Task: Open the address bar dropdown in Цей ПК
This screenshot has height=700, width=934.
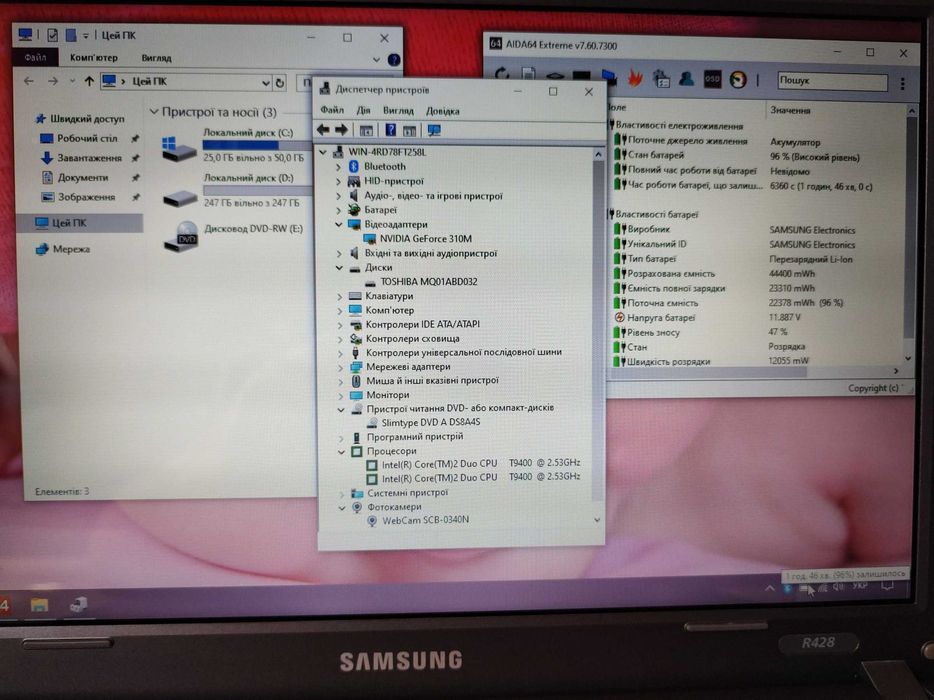Action: coord(266,83)
